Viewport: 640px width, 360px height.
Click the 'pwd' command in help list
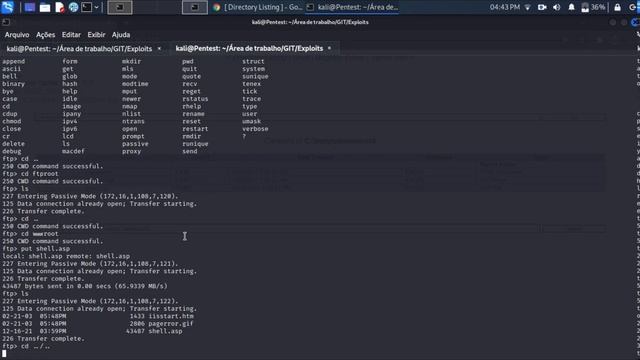pos(188,61)
